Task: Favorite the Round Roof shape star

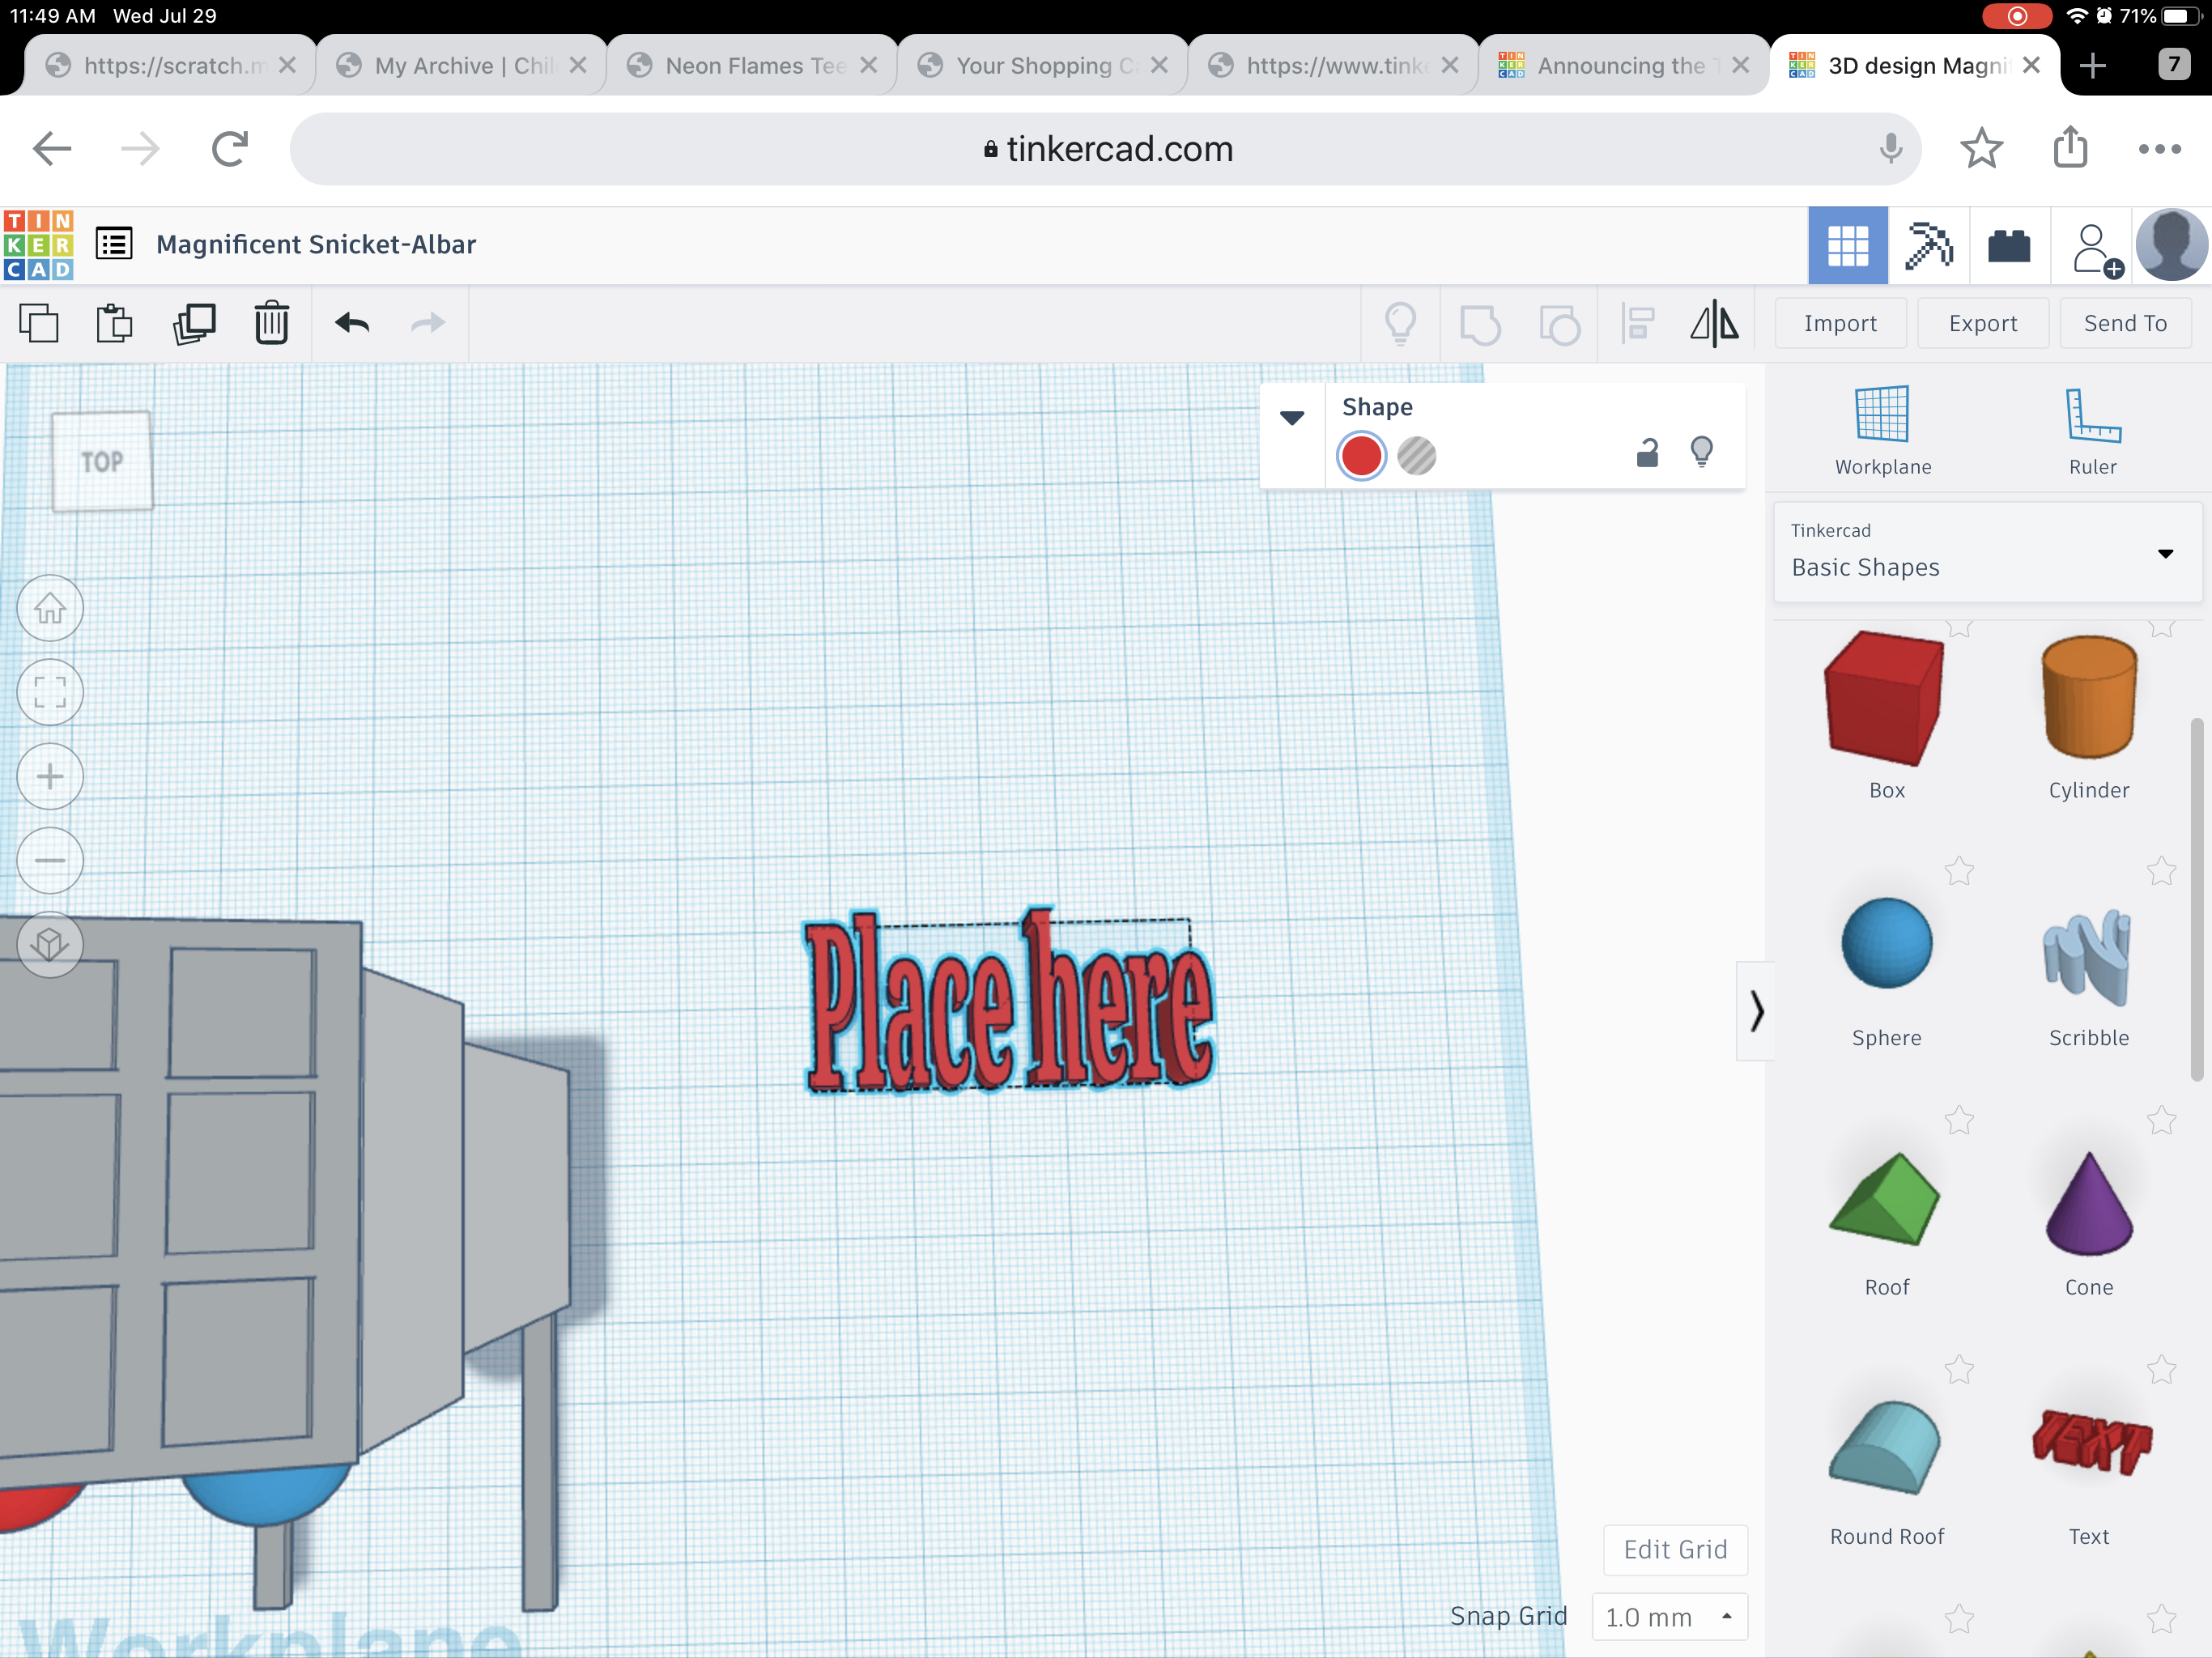Action: pos(1959,1369)
